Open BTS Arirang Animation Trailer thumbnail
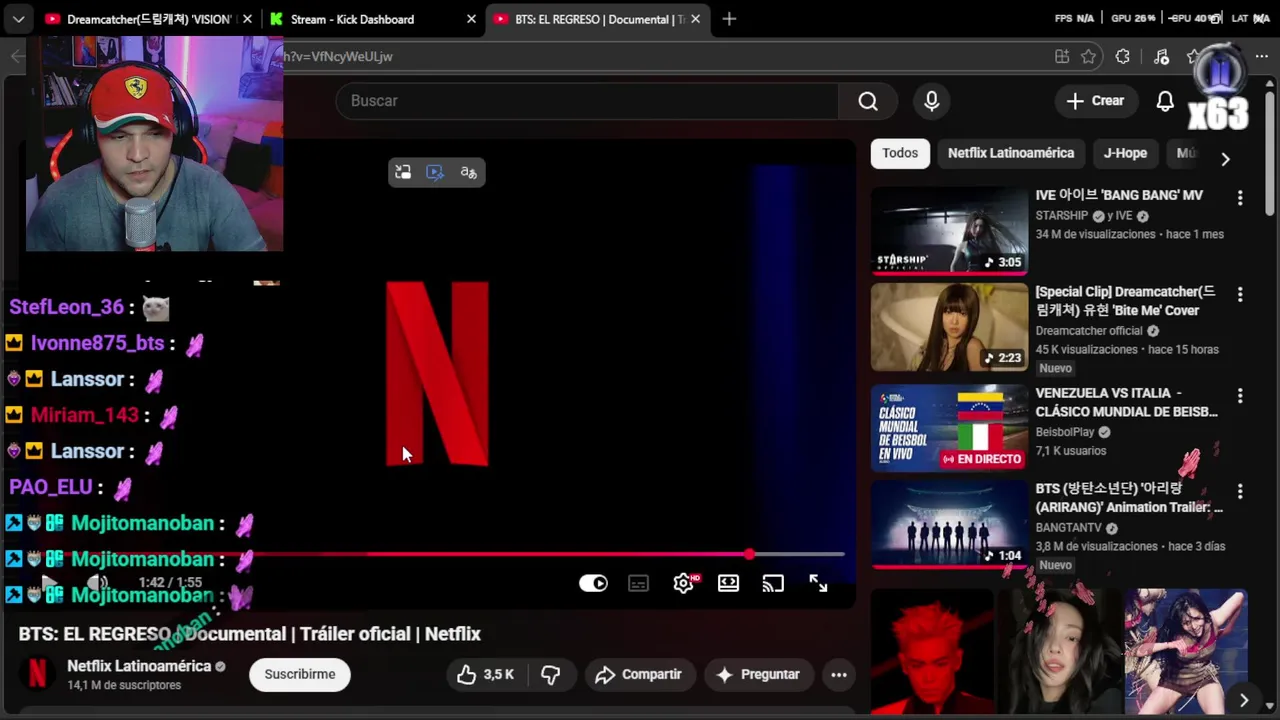The image size is (1280, 720). tap(949, 524)
